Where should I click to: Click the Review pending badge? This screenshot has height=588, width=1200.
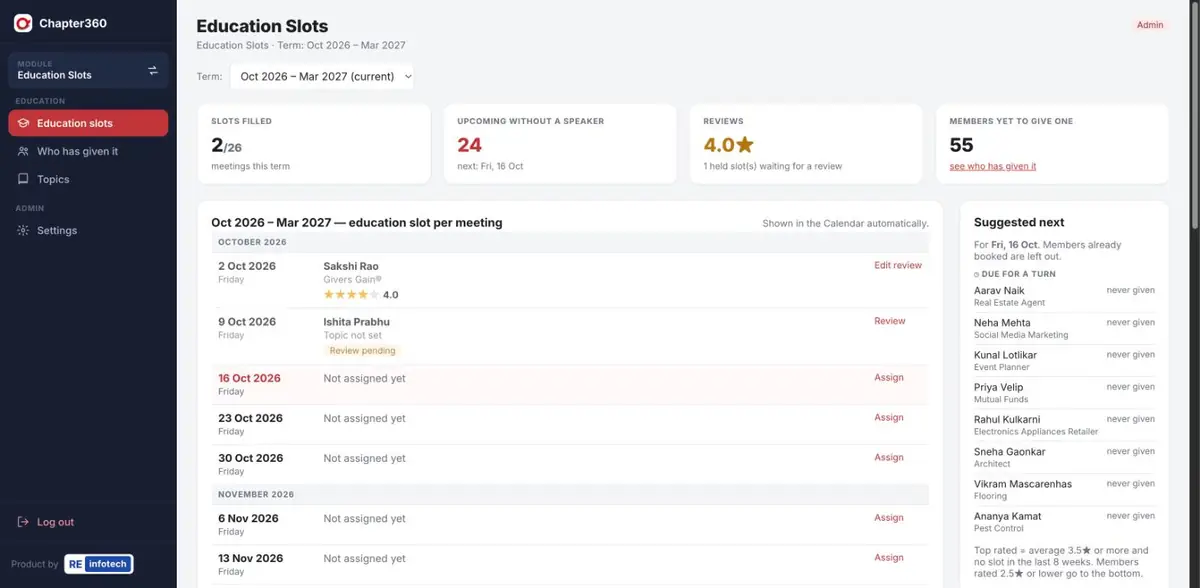362,351
